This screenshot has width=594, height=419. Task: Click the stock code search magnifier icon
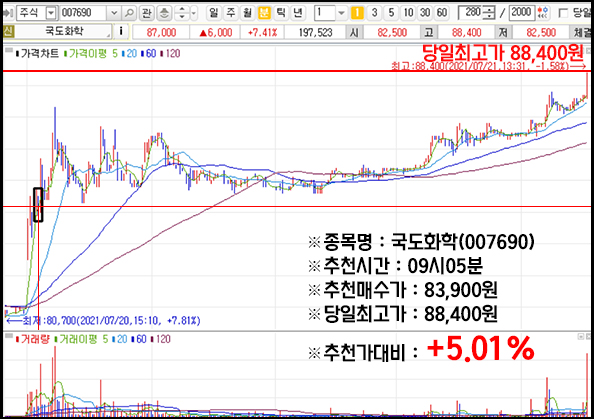[129, 13]
